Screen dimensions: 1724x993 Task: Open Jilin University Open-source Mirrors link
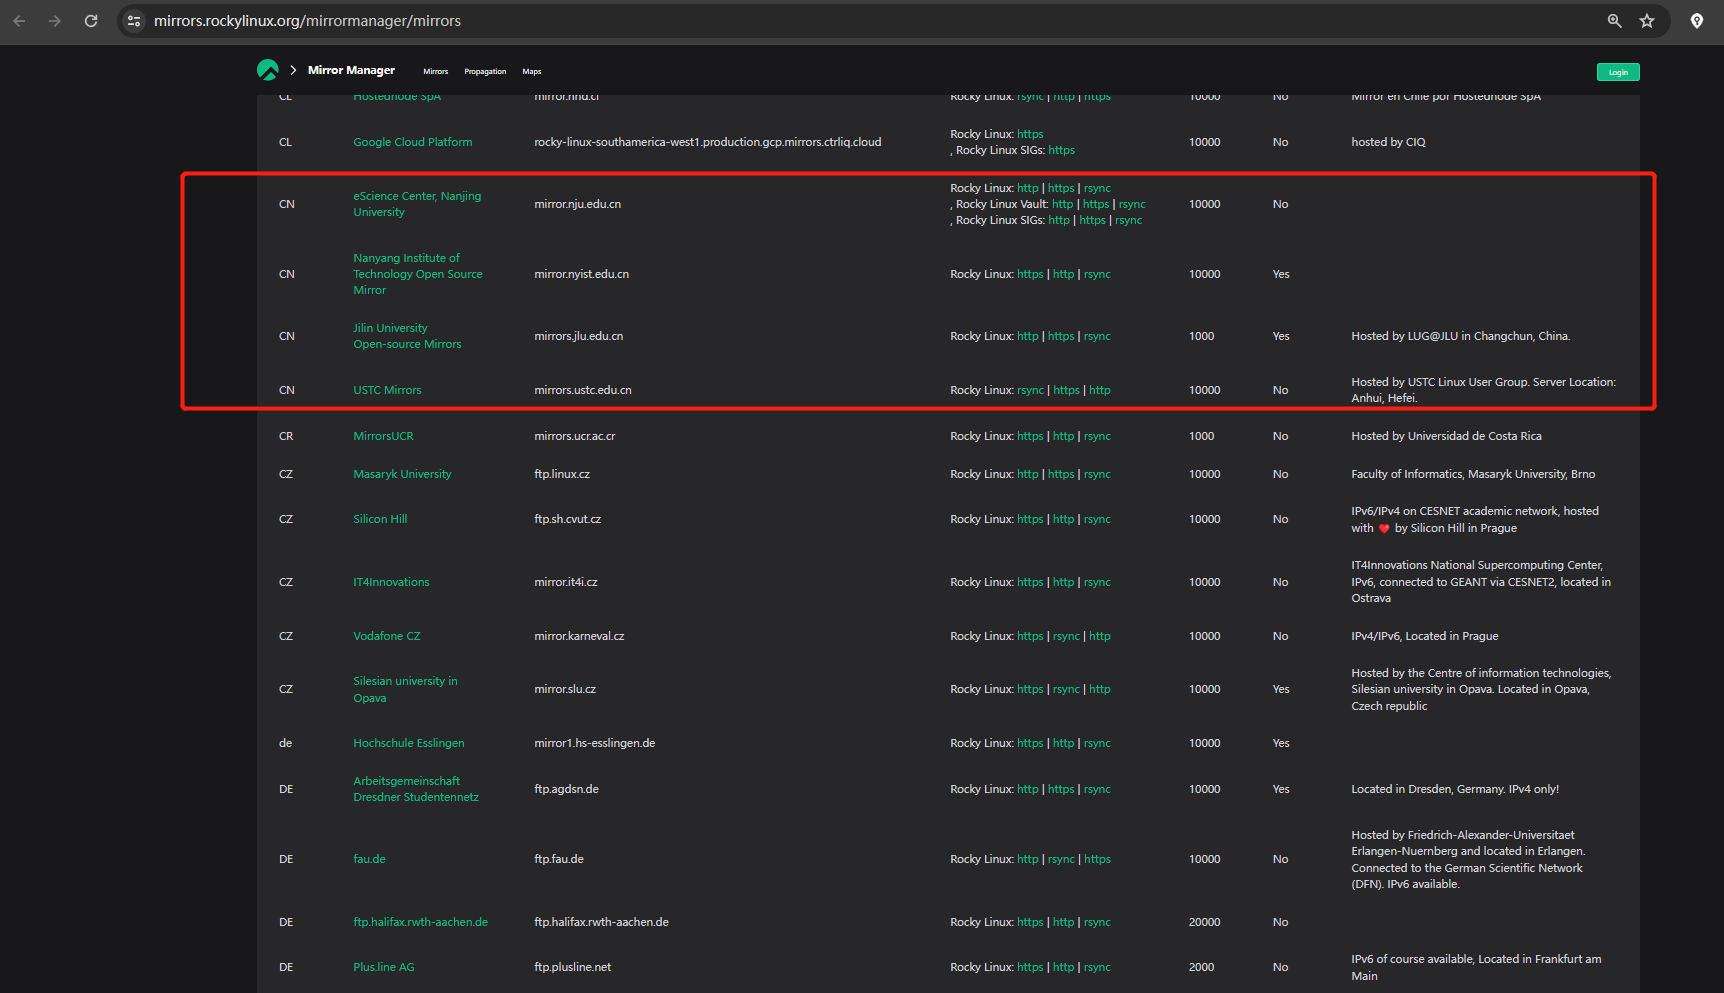pos(407,336)
